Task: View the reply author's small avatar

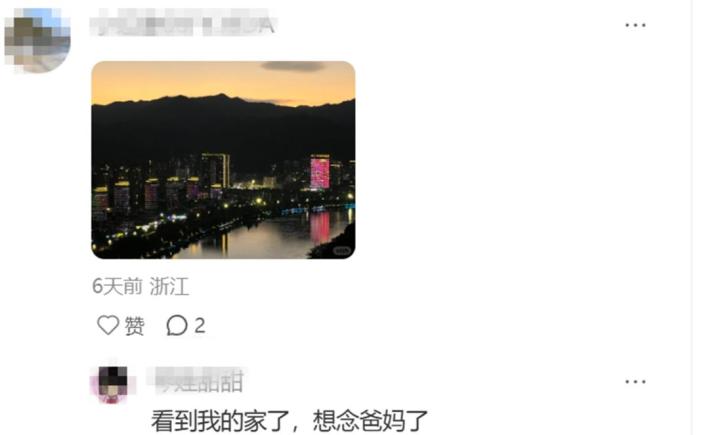Action: pyautogui.click(x=113, y=384)
